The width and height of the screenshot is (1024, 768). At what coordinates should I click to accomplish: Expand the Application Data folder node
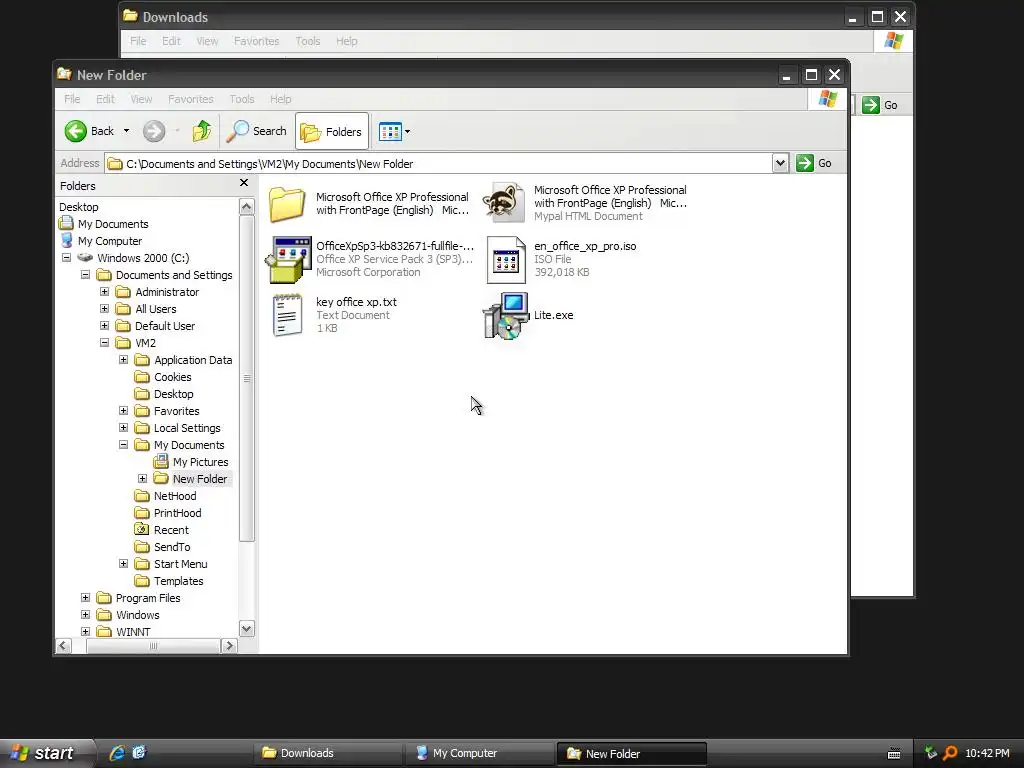[123, 360]
